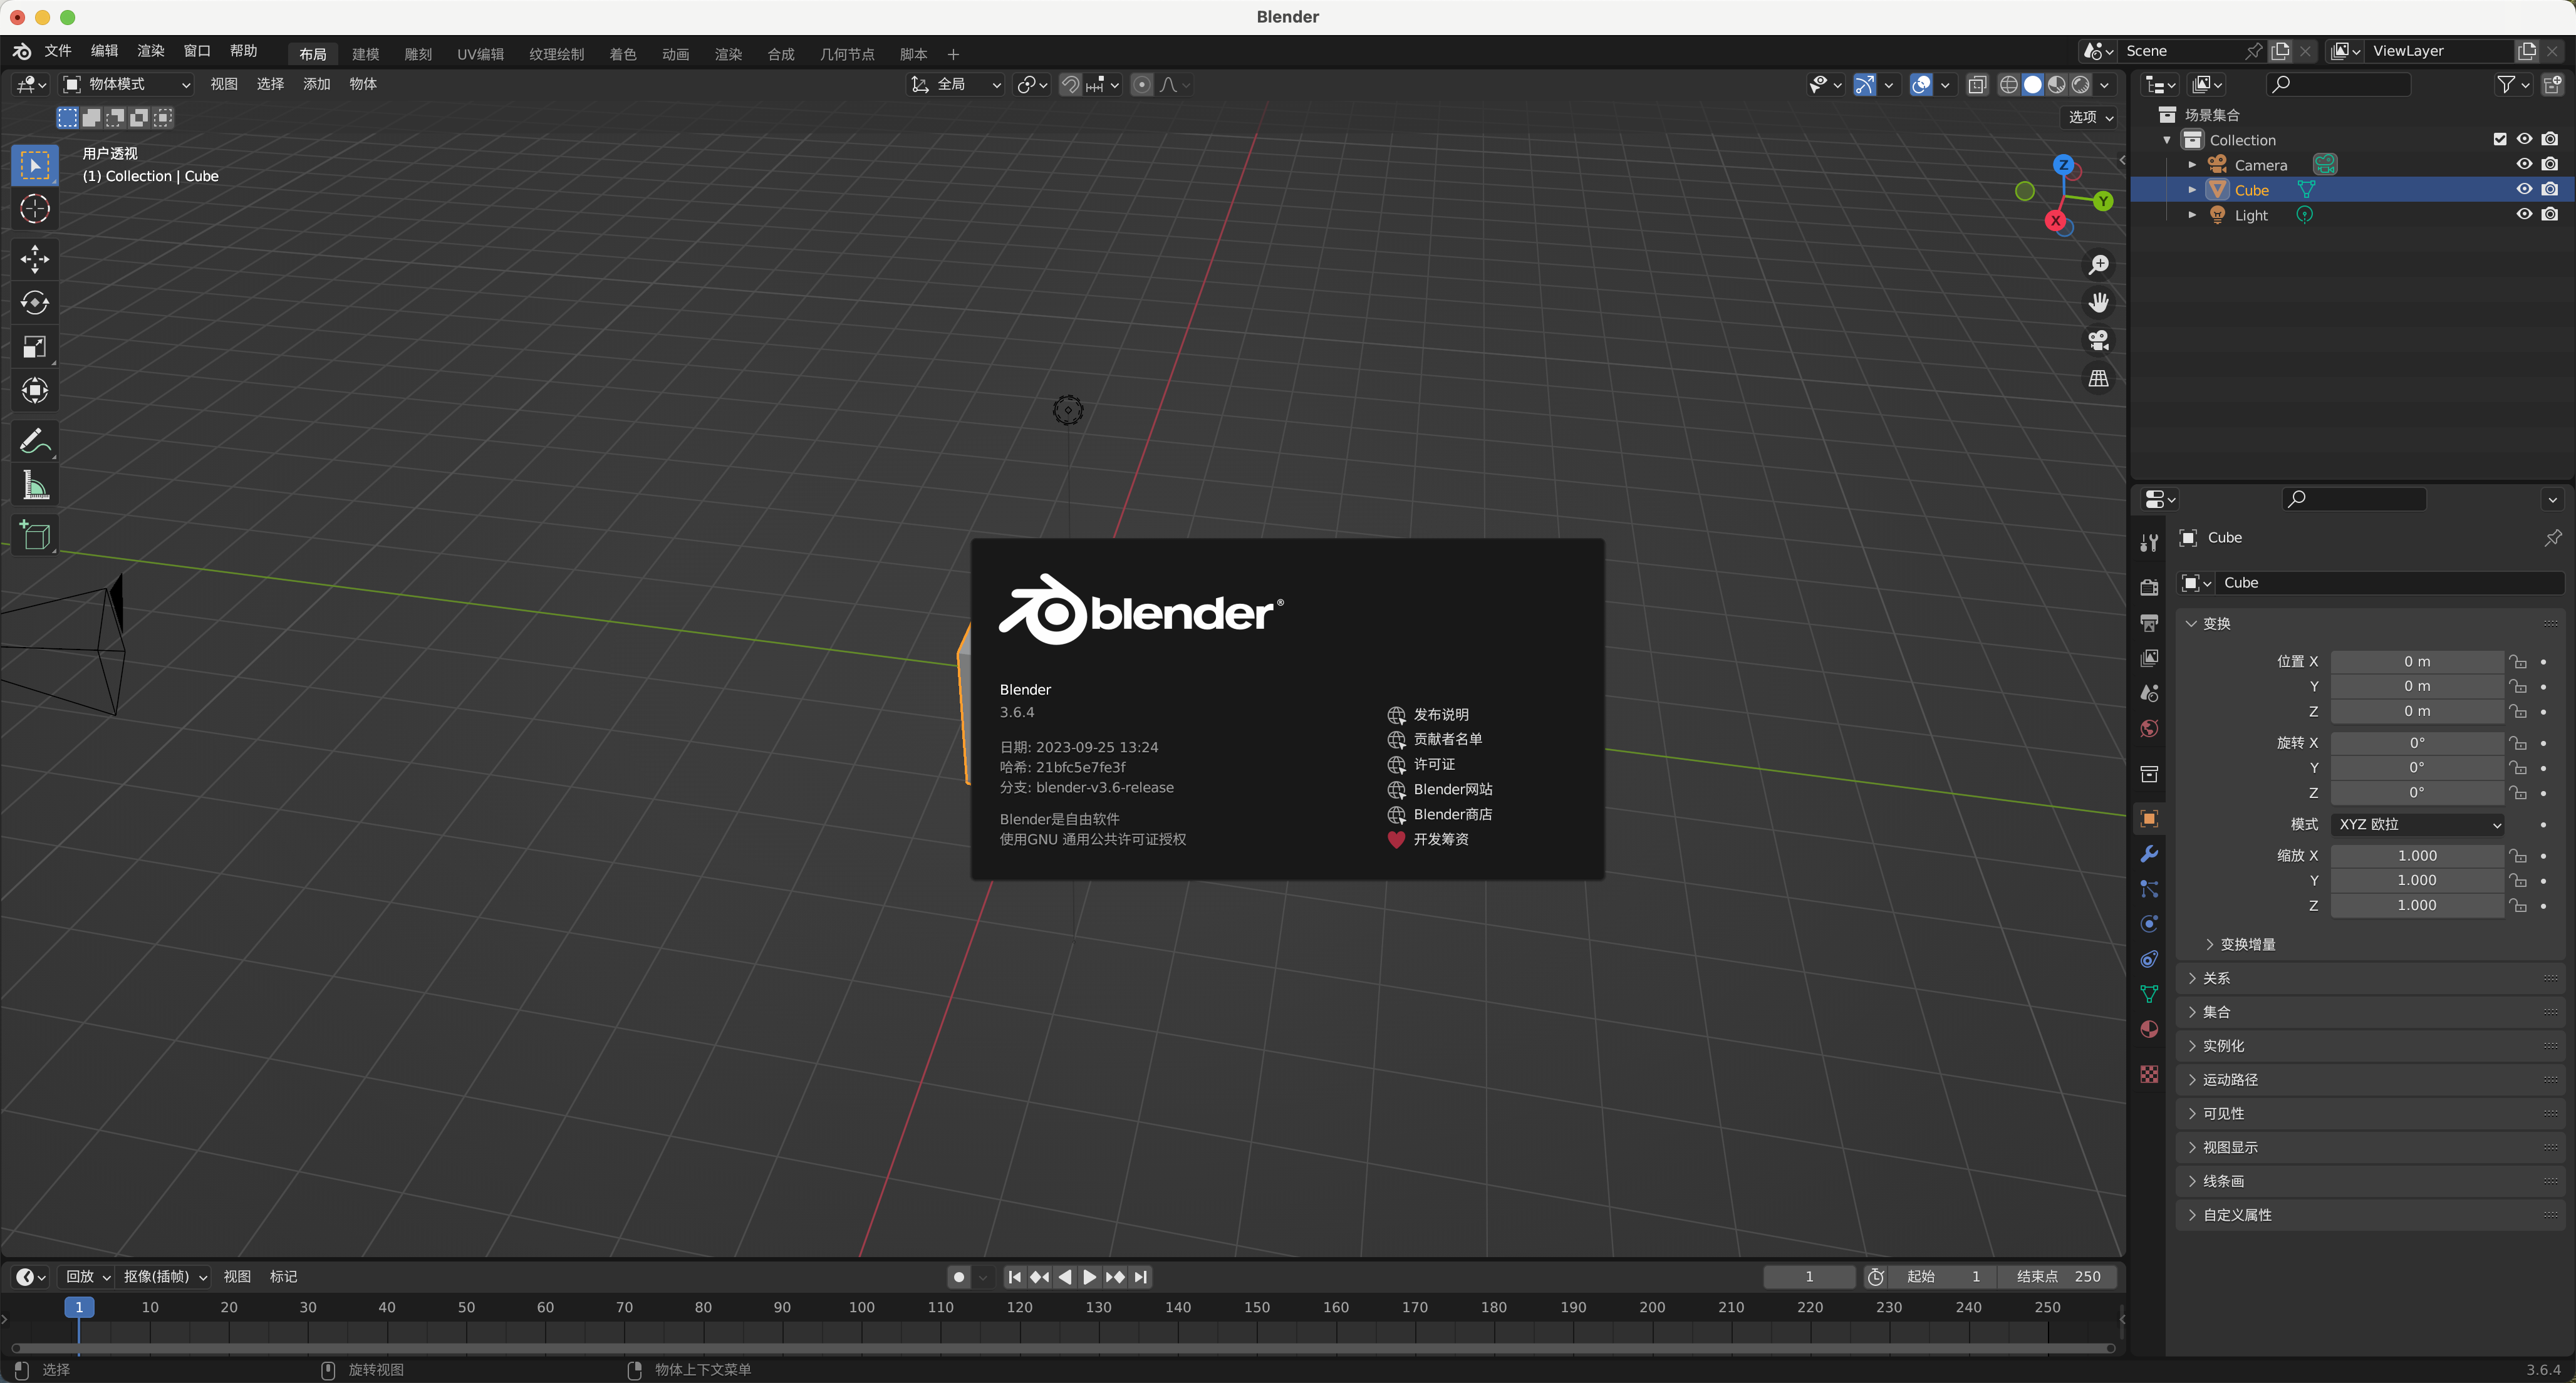
Task: Open the 贡献者名单 credits link
Action: (x=1448, y=739)
